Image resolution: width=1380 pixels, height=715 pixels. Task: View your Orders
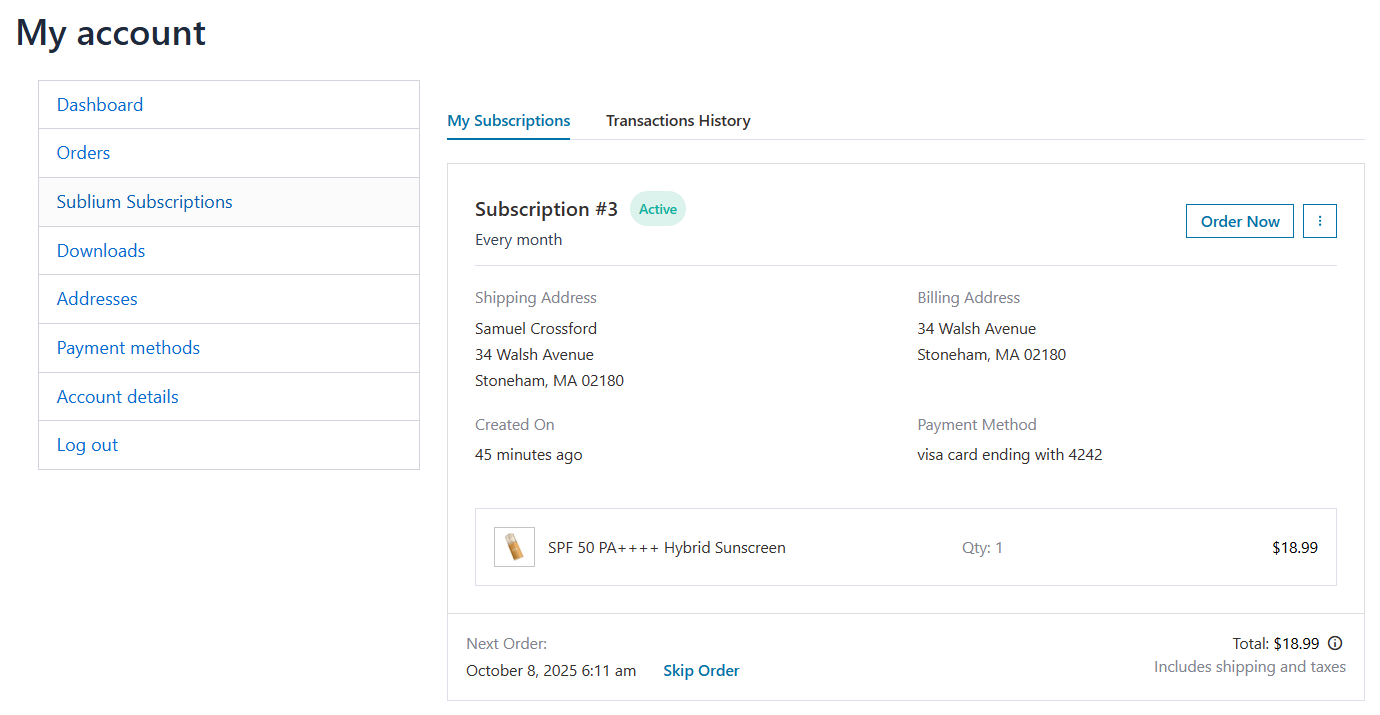pos(83,152)
